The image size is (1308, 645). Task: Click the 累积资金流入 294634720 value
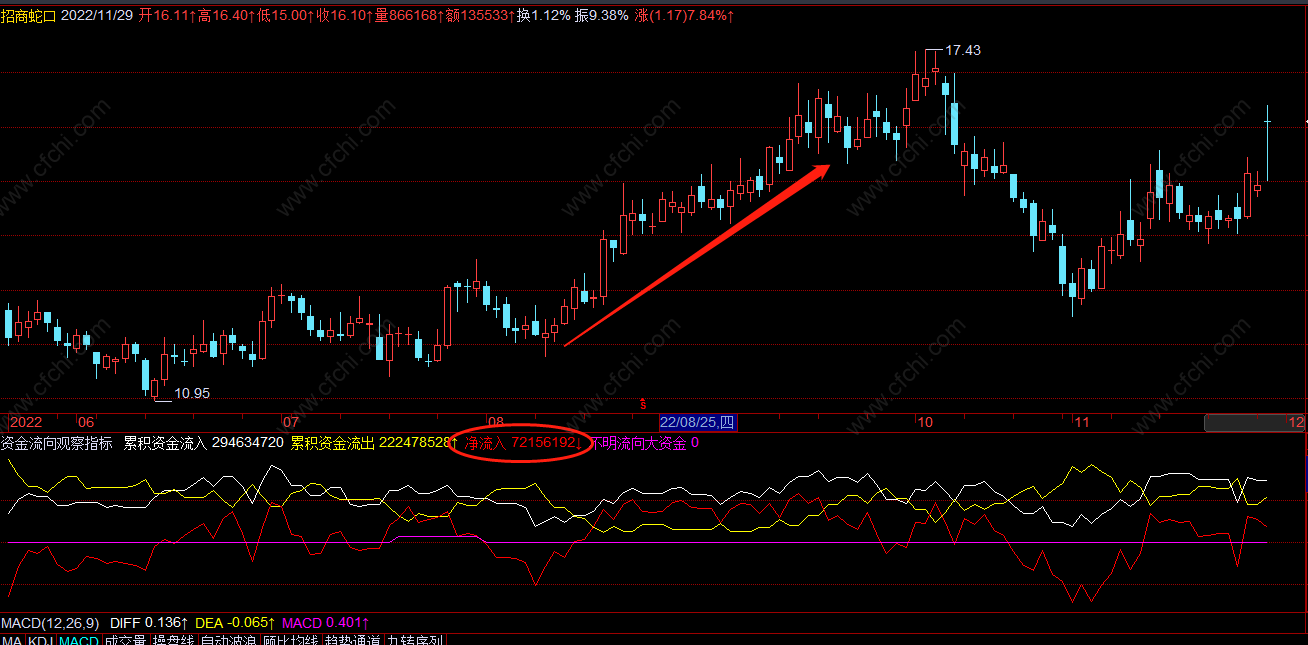click(x=203, y=443)
